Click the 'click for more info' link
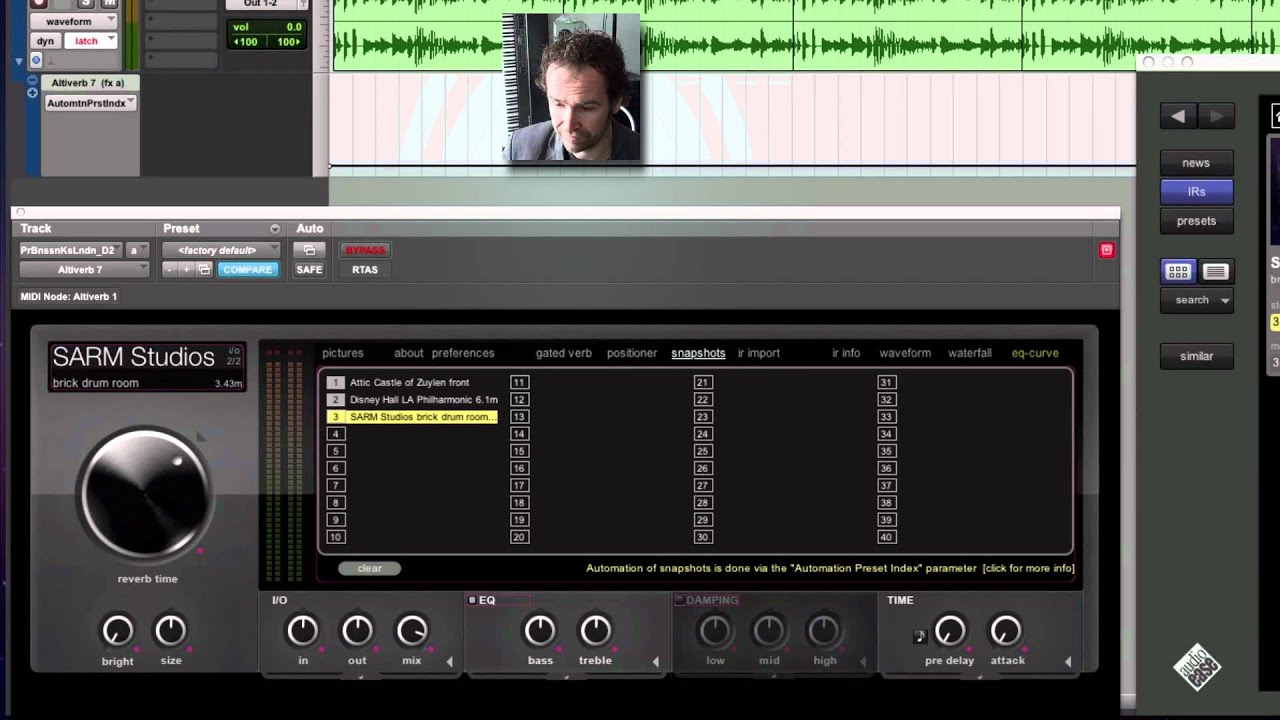Viewport: 1280px width, 720px height. click(1029, 568)
